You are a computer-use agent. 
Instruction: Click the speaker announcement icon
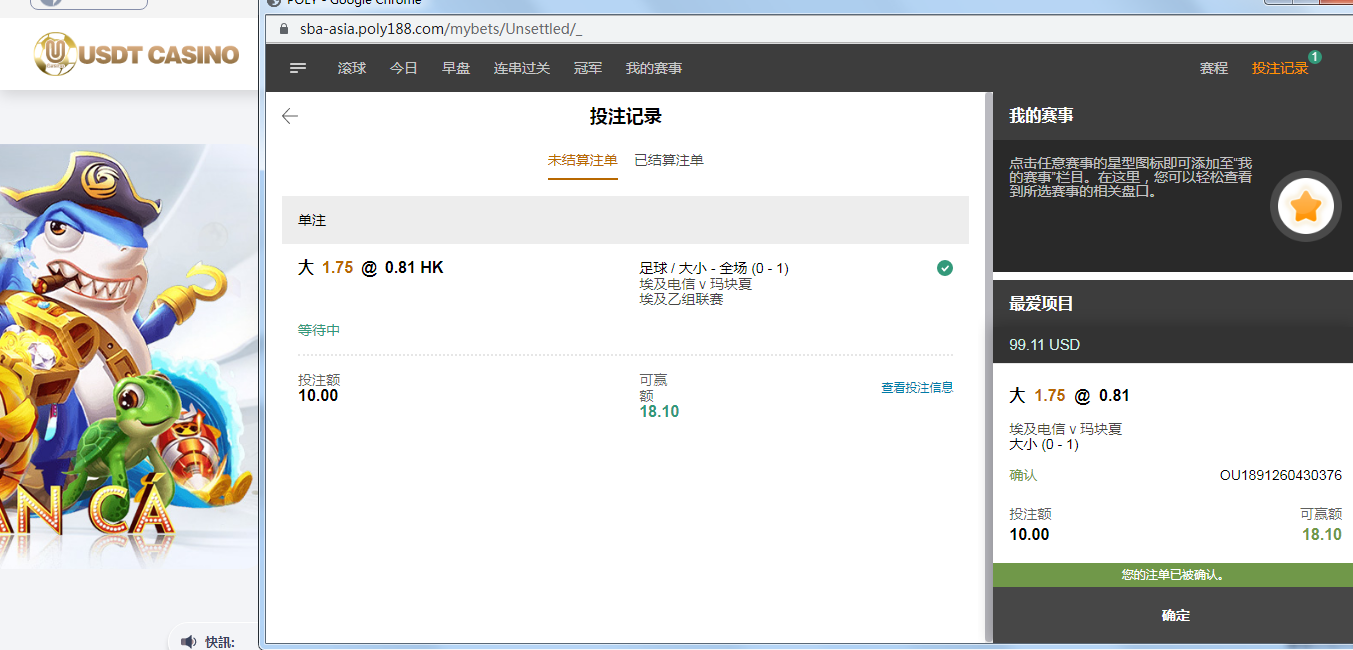188,641
